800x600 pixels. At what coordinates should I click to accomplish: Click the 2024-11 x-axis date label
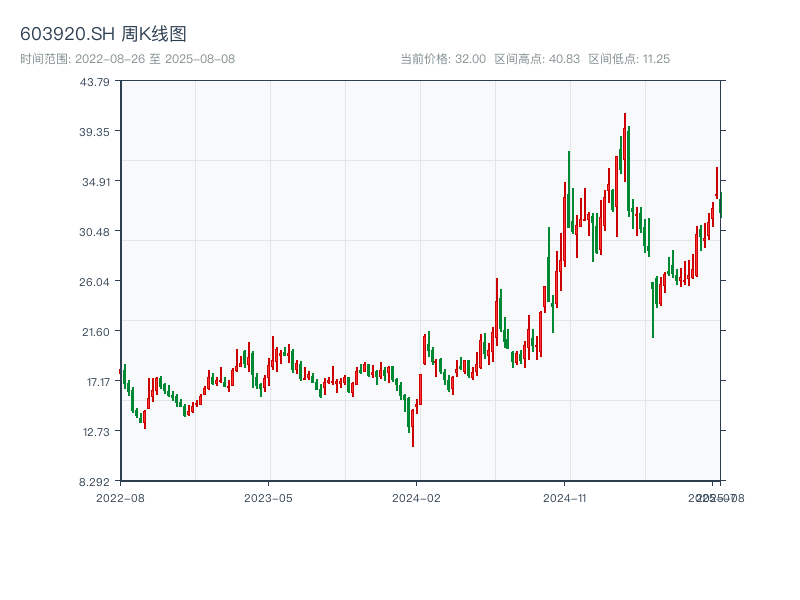point(566,497)
